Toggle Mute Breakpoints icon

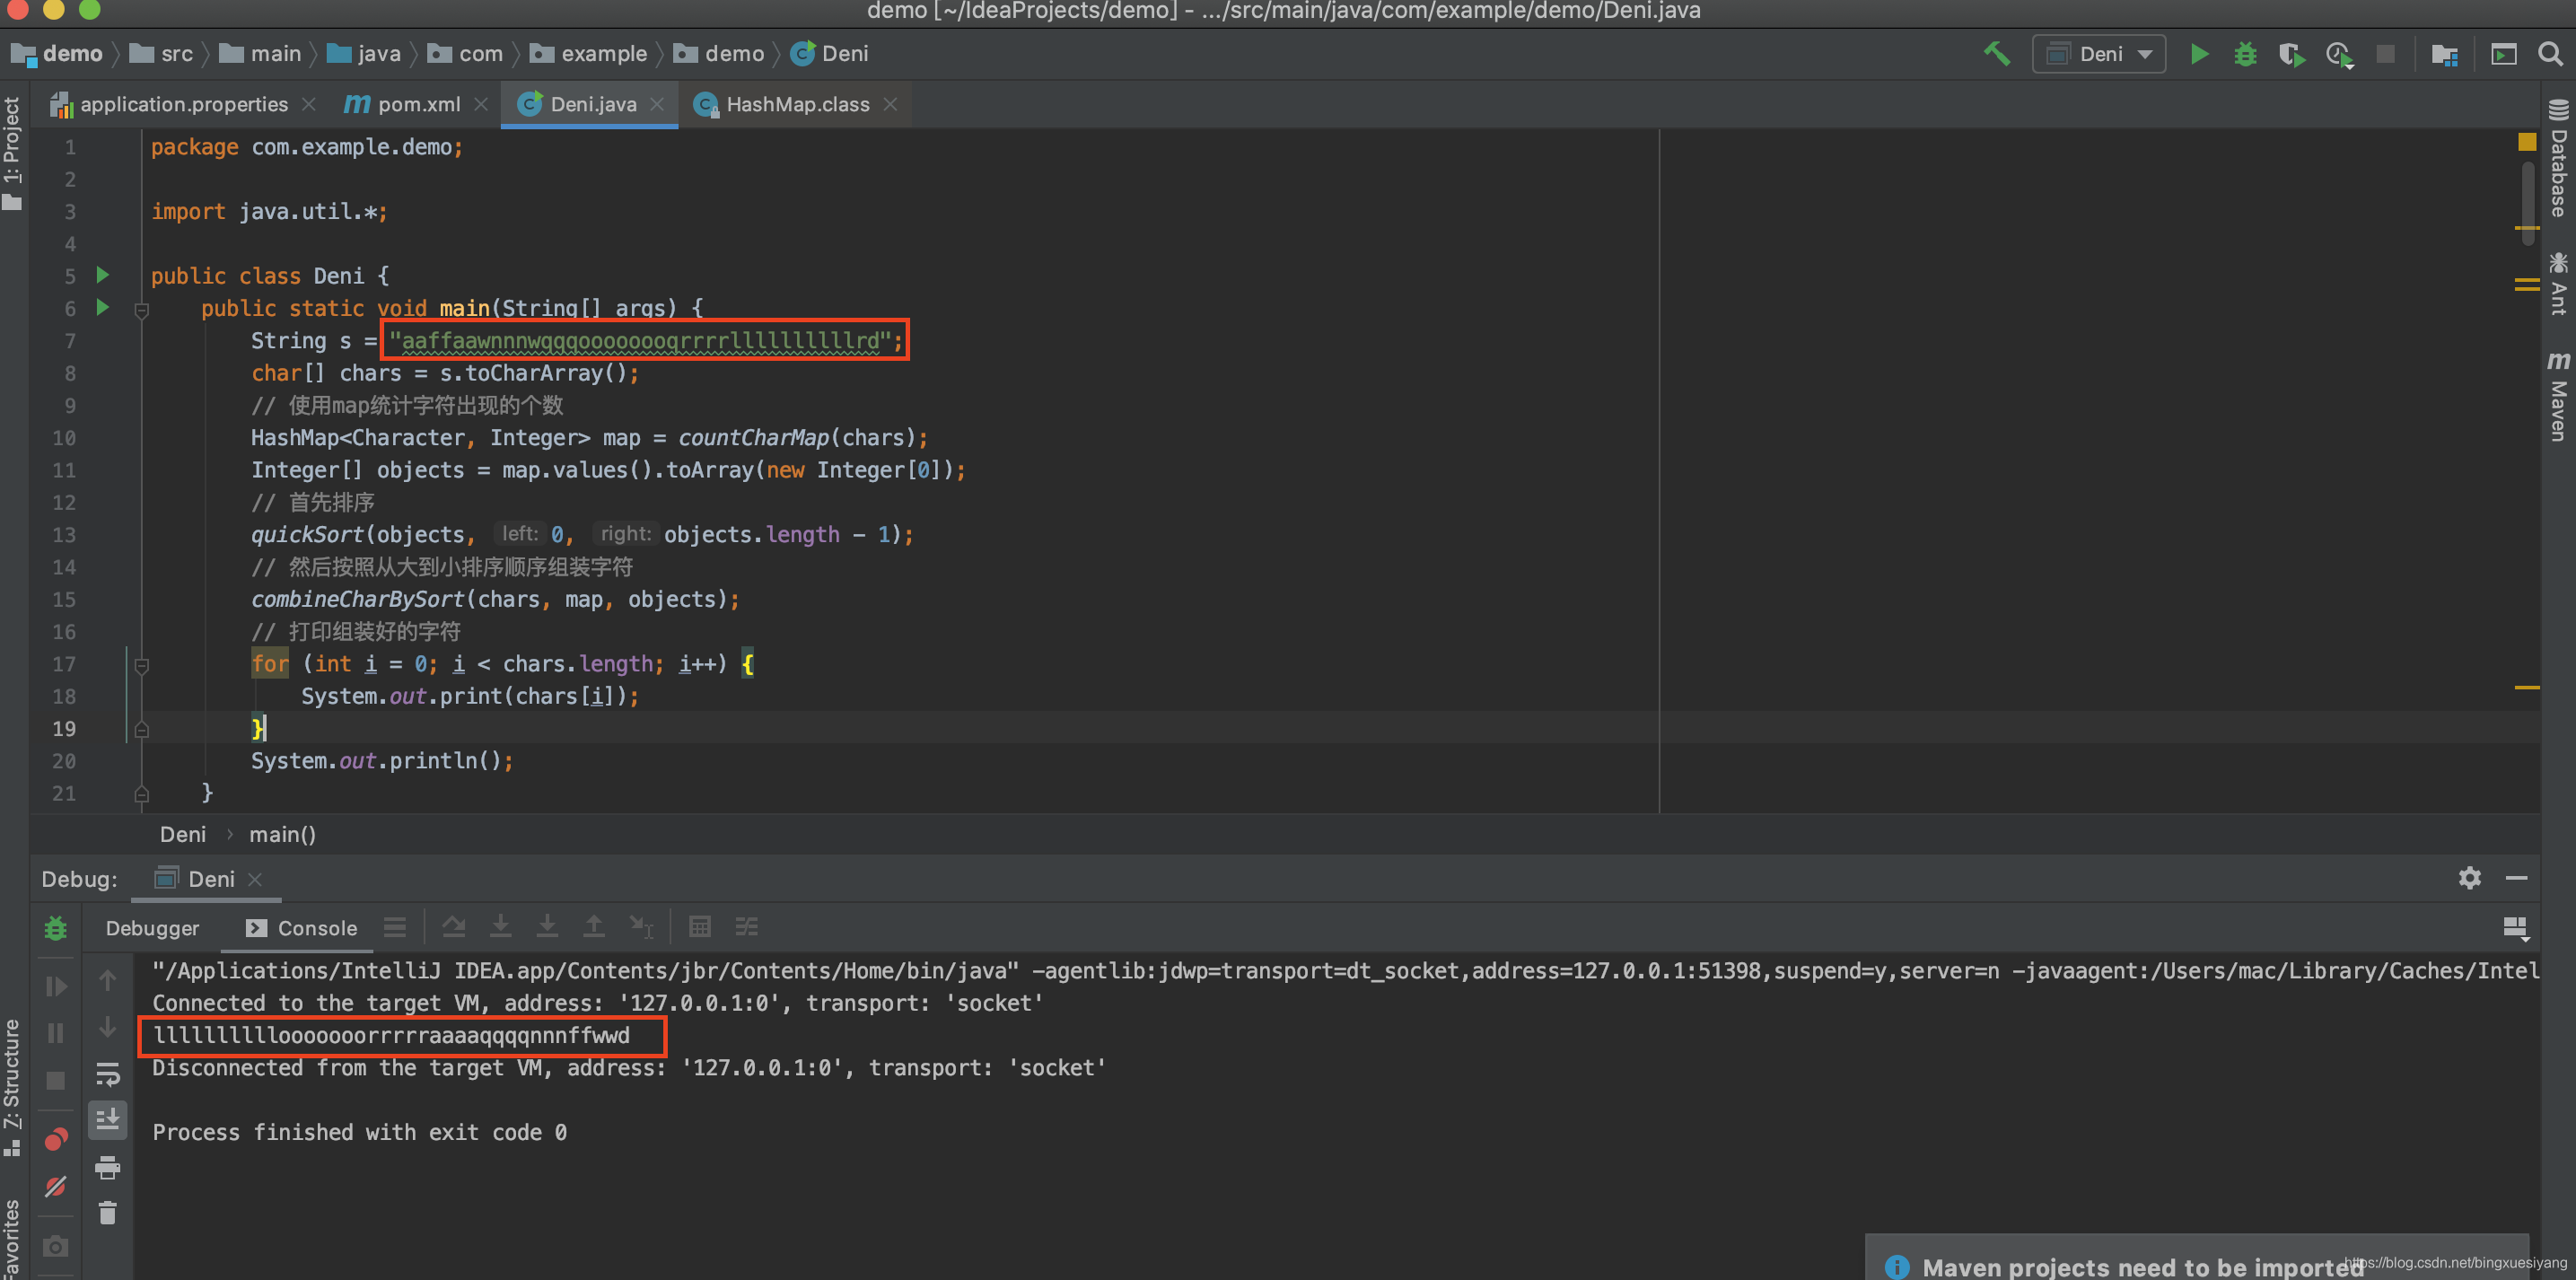coord(56,1186)
